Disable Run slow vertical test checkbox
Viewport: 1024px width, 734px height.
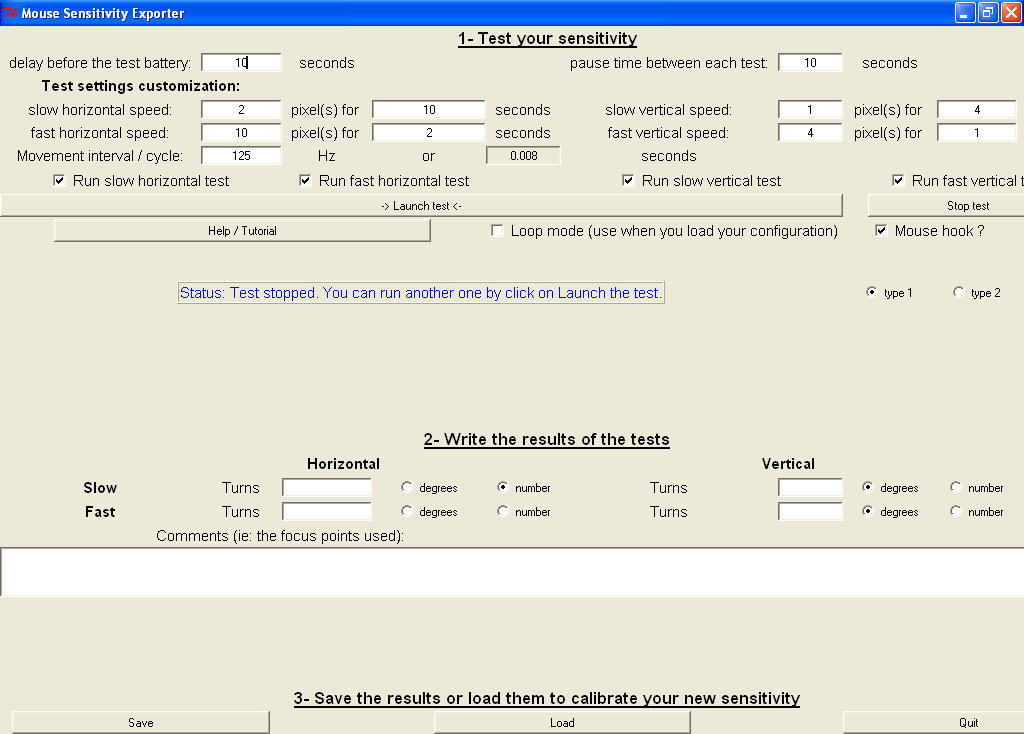pos(629,181)
